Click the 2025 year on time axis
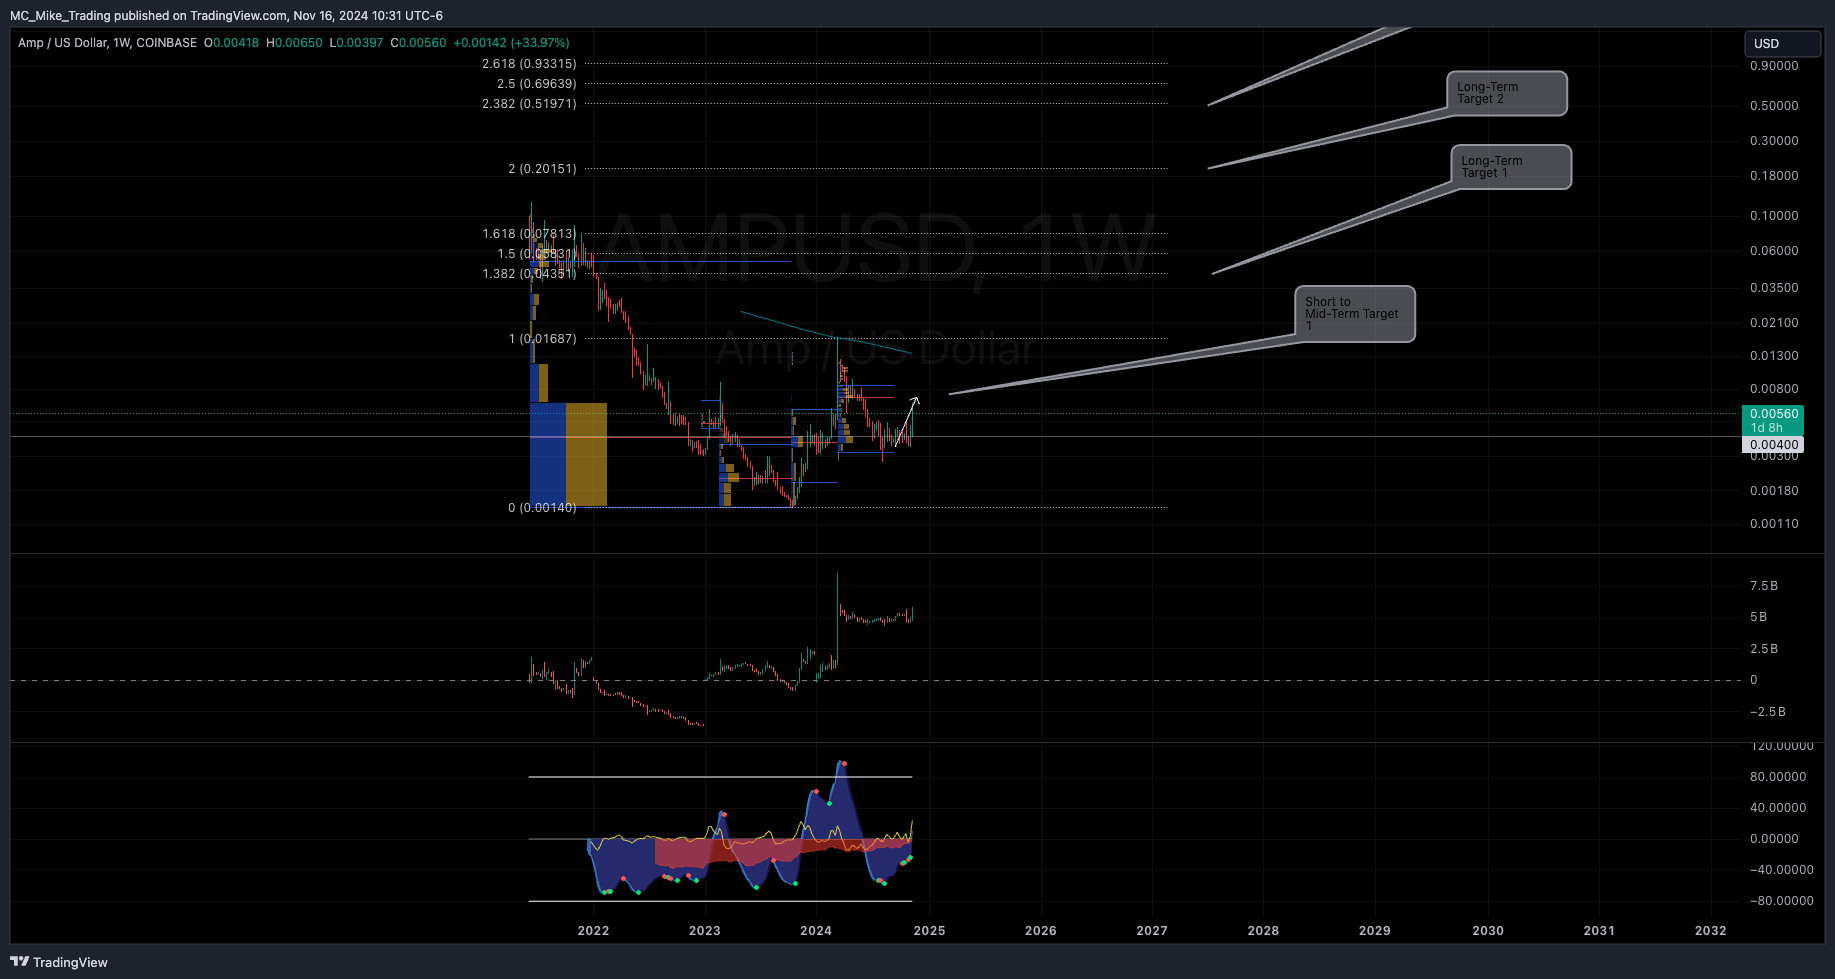The height and width of the screenshot is (979, 1835). coord(929,931)
